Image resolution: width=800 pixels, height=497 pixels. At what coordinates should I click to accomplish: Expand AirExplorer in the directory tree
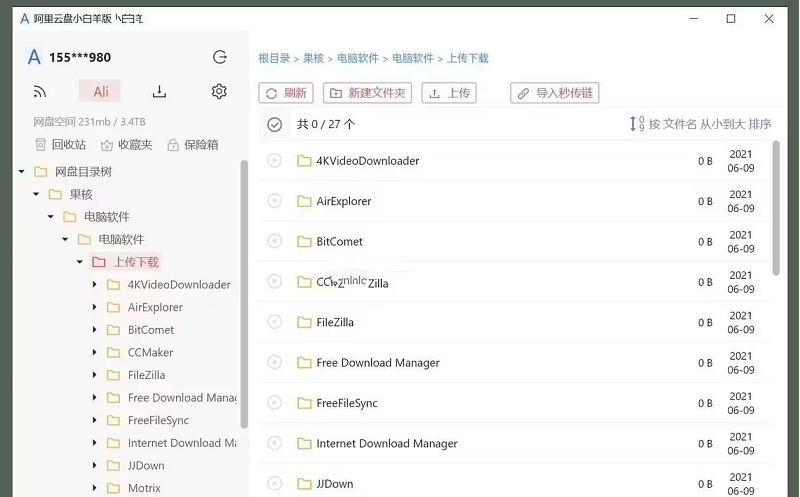(94, 307)
